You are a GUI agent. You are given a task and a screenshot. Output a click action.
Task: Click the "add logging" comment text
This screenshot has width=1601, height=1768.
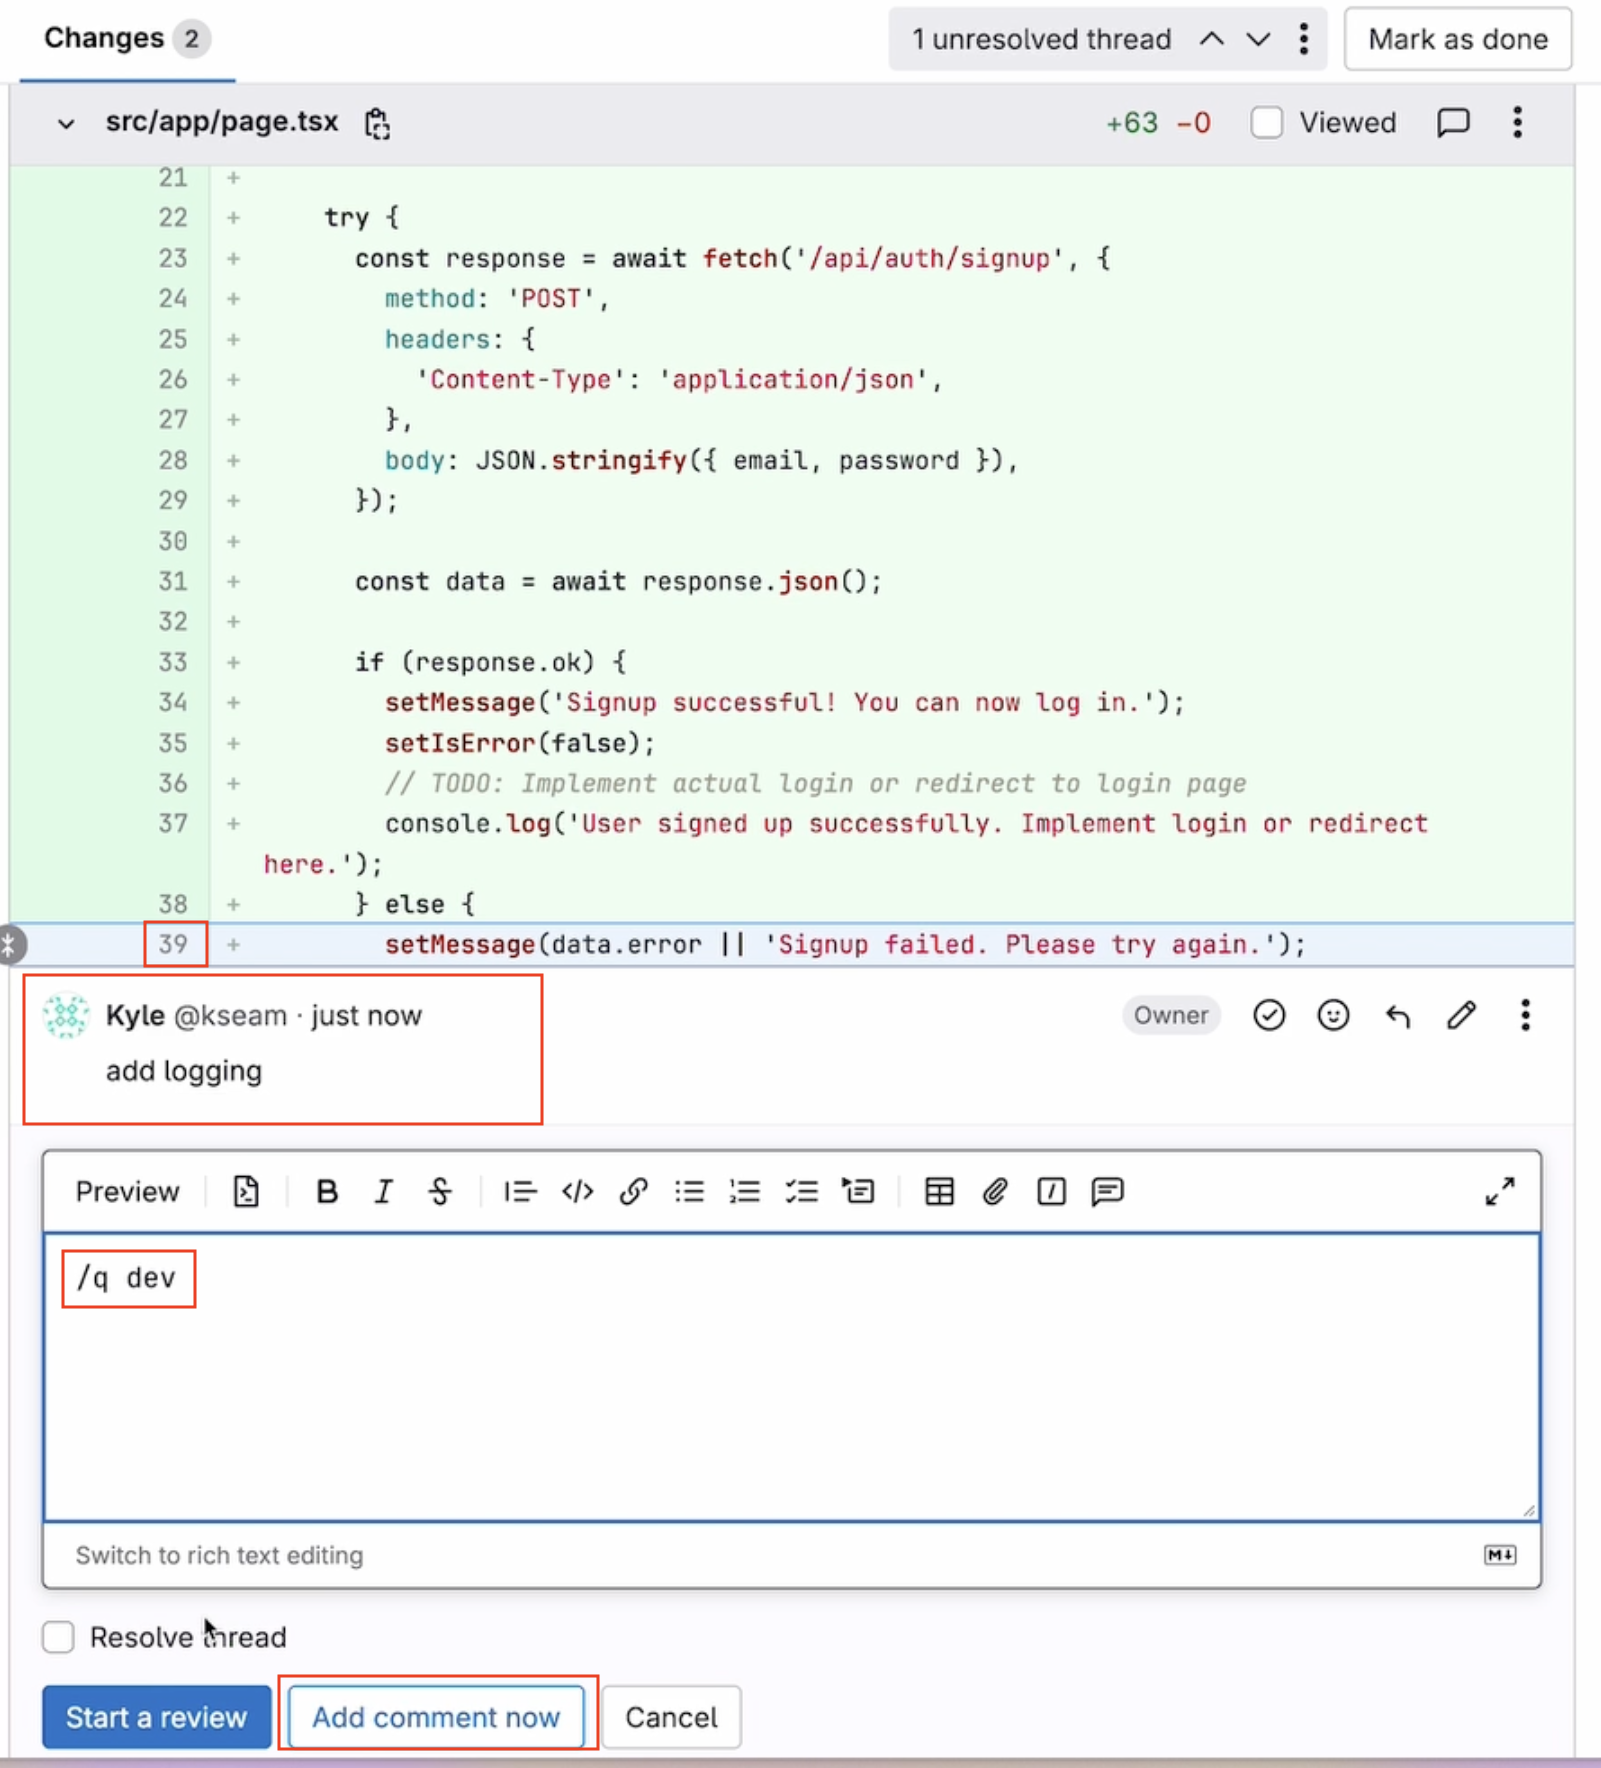(x=184, y=1071)
